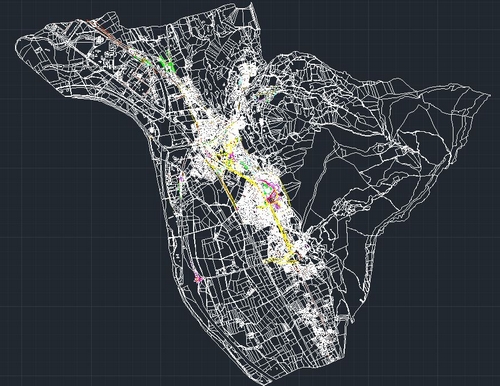Select the magenta curved junction beside green blocks
Viewport: 500px width, 386px height.
[x=272, y=193]
